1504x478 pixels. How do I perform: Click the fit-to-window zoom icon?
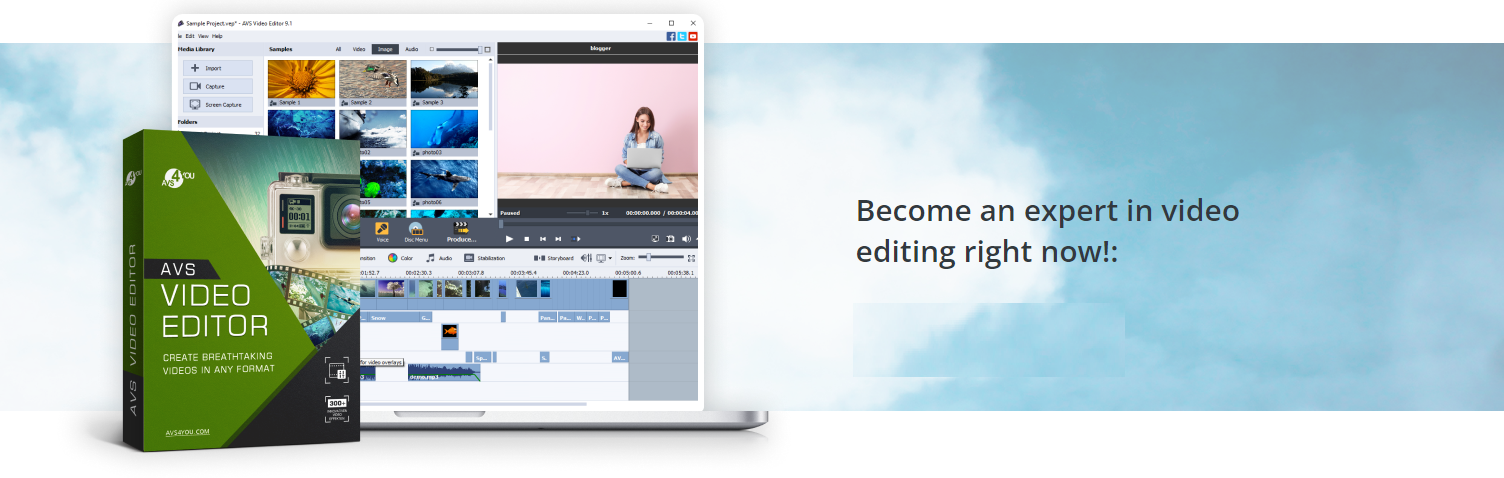coord(691,258)
